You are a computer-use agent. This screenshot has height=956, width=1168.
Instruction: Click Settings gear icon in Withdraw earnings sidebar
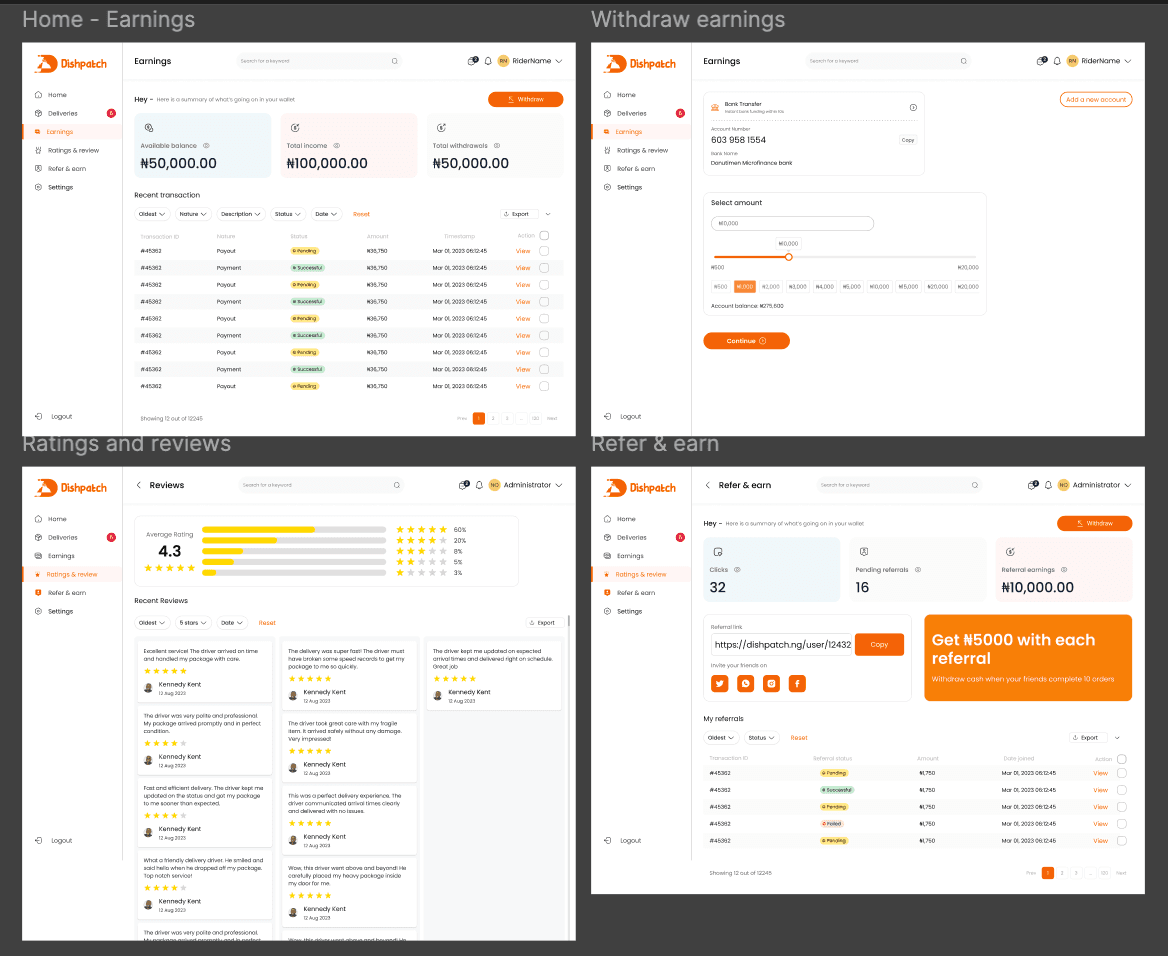point(607,187)
